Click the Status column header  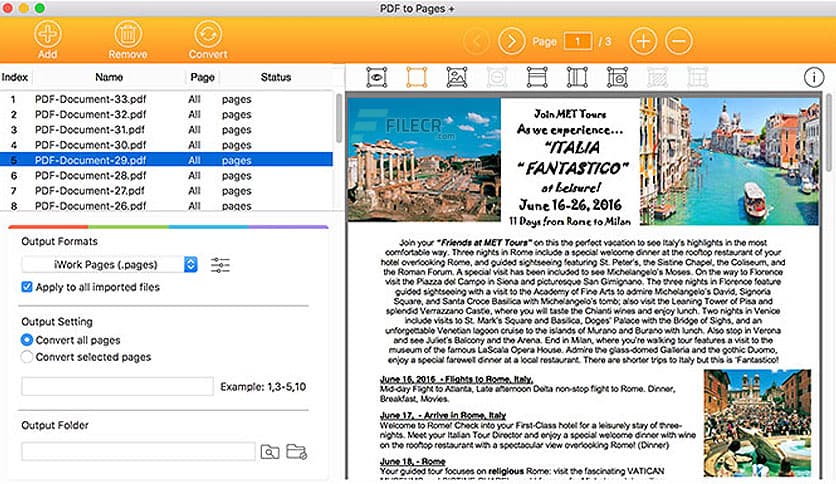[276, 77]
